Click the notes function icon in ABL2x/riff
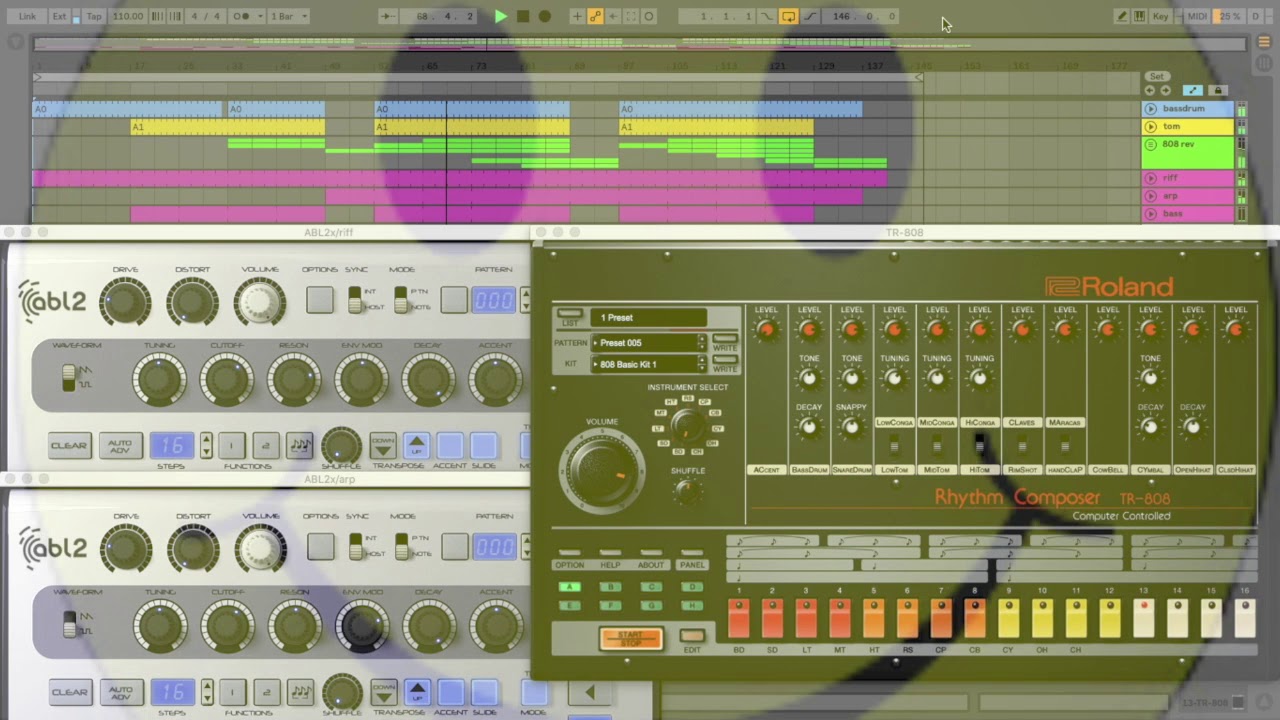 click(299, 445)
